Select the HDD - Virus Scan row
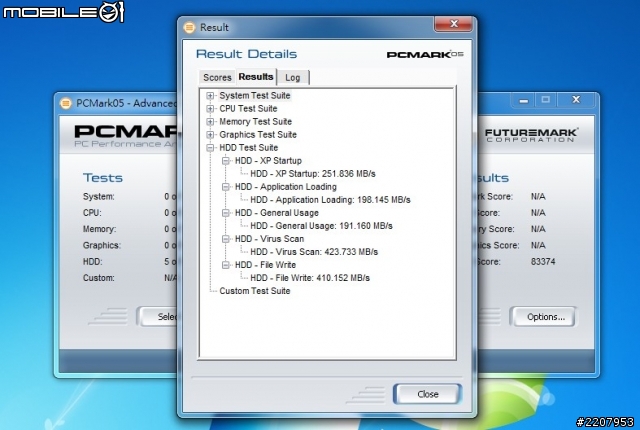This screenshot has width=640, height=430. (269, 239)
